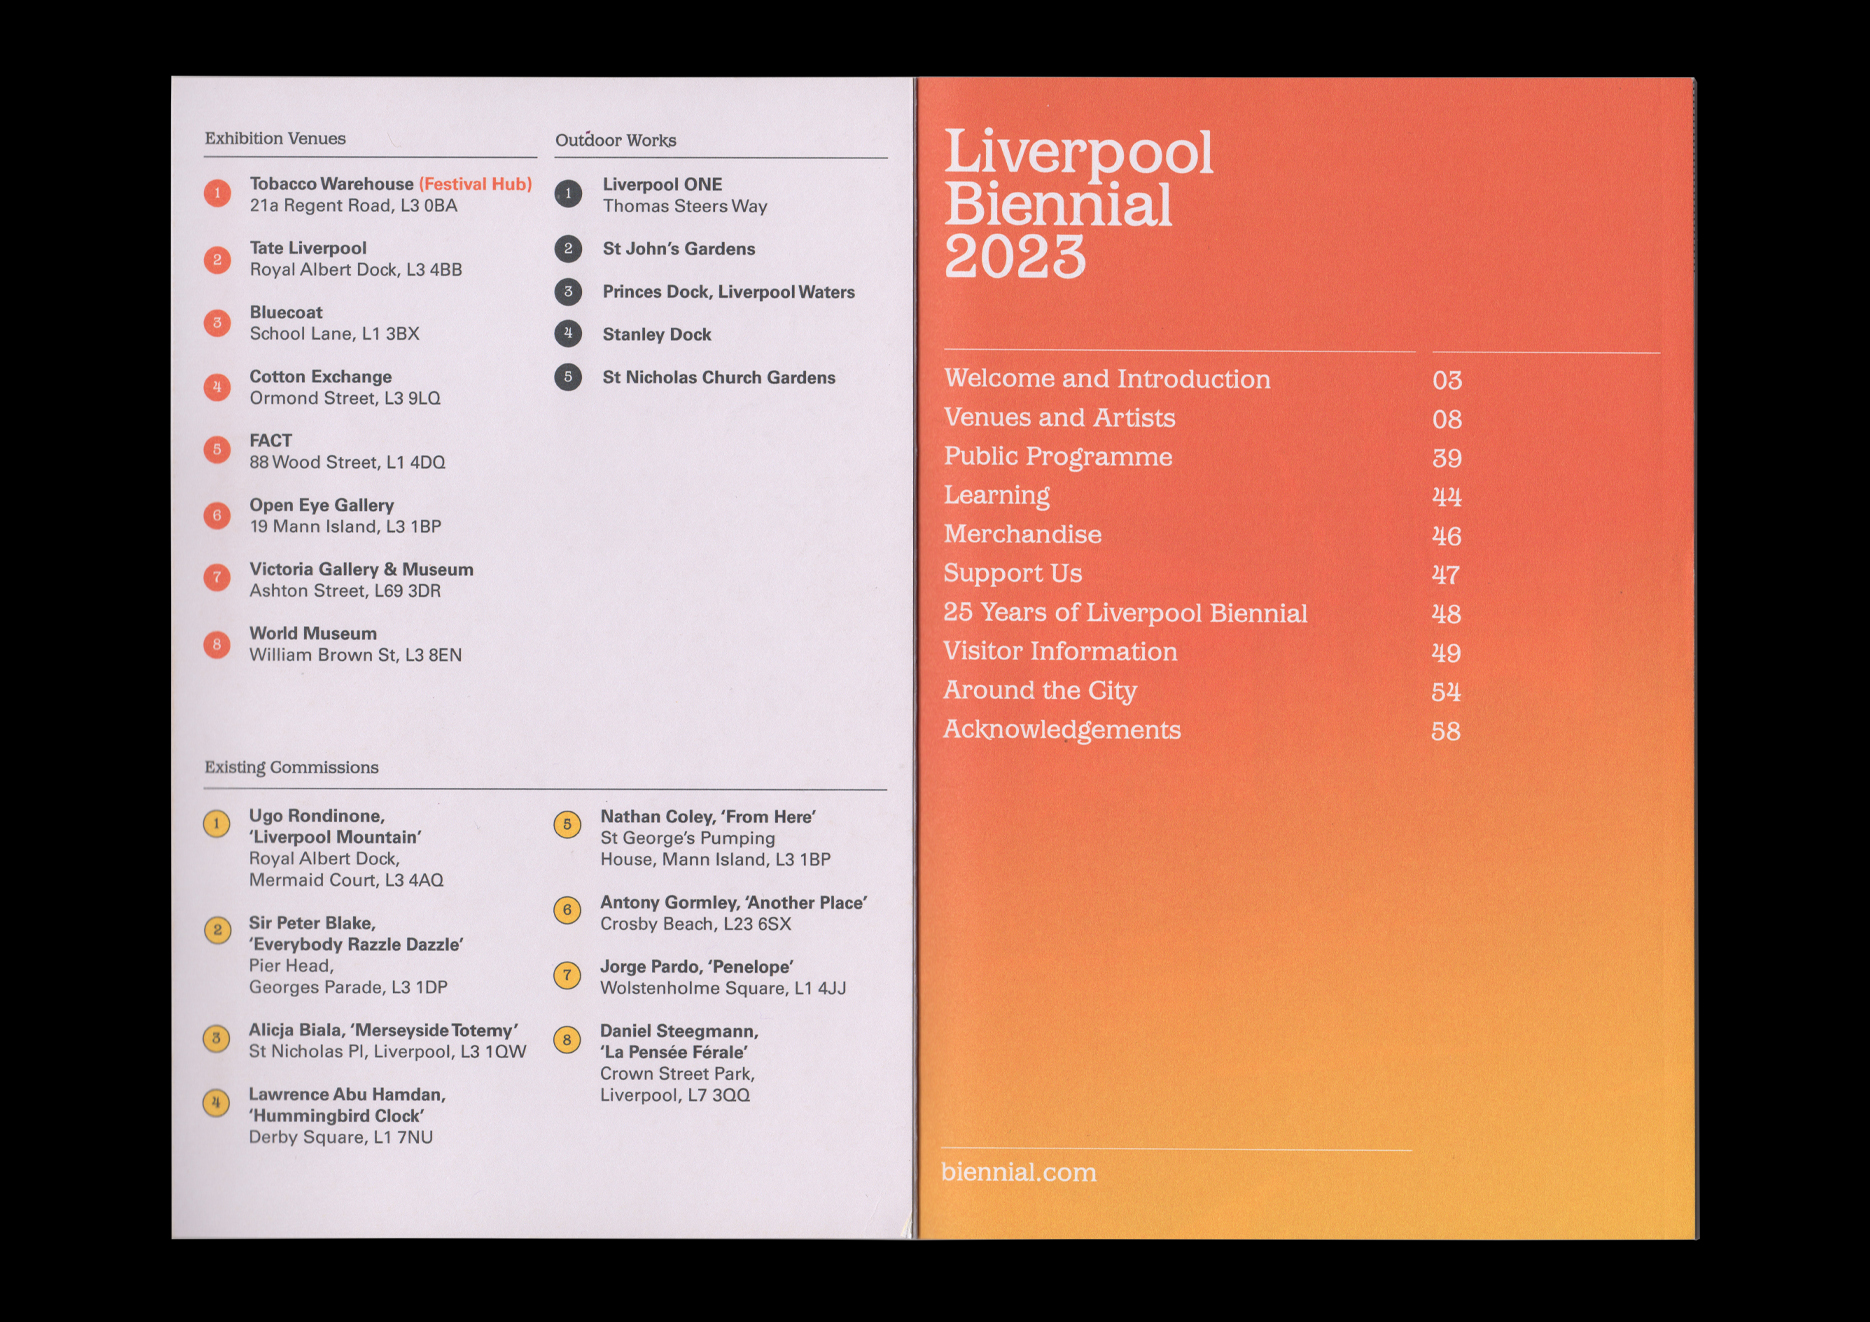Select 'Support Us' contents entry

(x=1013, y=574)
